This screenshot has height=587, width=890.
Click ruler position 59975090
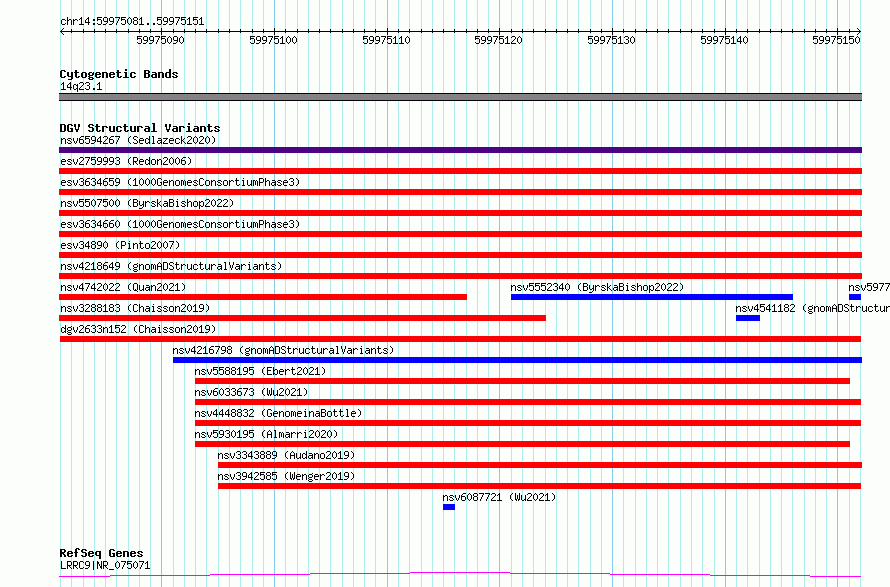161,40
